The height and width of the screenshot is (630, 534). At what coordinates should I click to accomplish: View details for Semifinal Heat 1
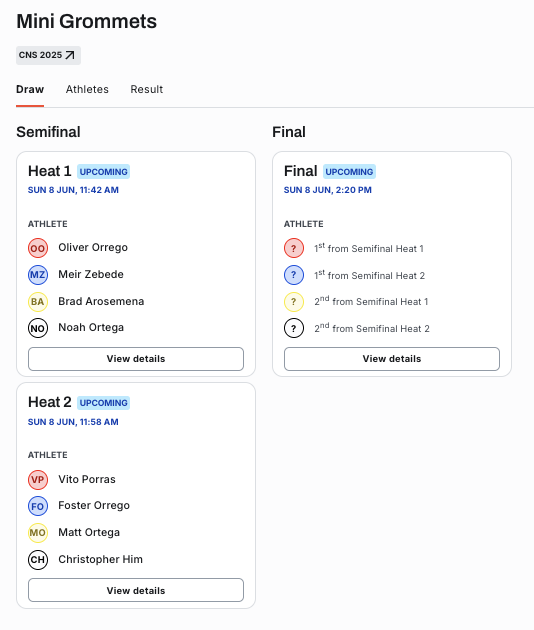(x=136, y=359)
